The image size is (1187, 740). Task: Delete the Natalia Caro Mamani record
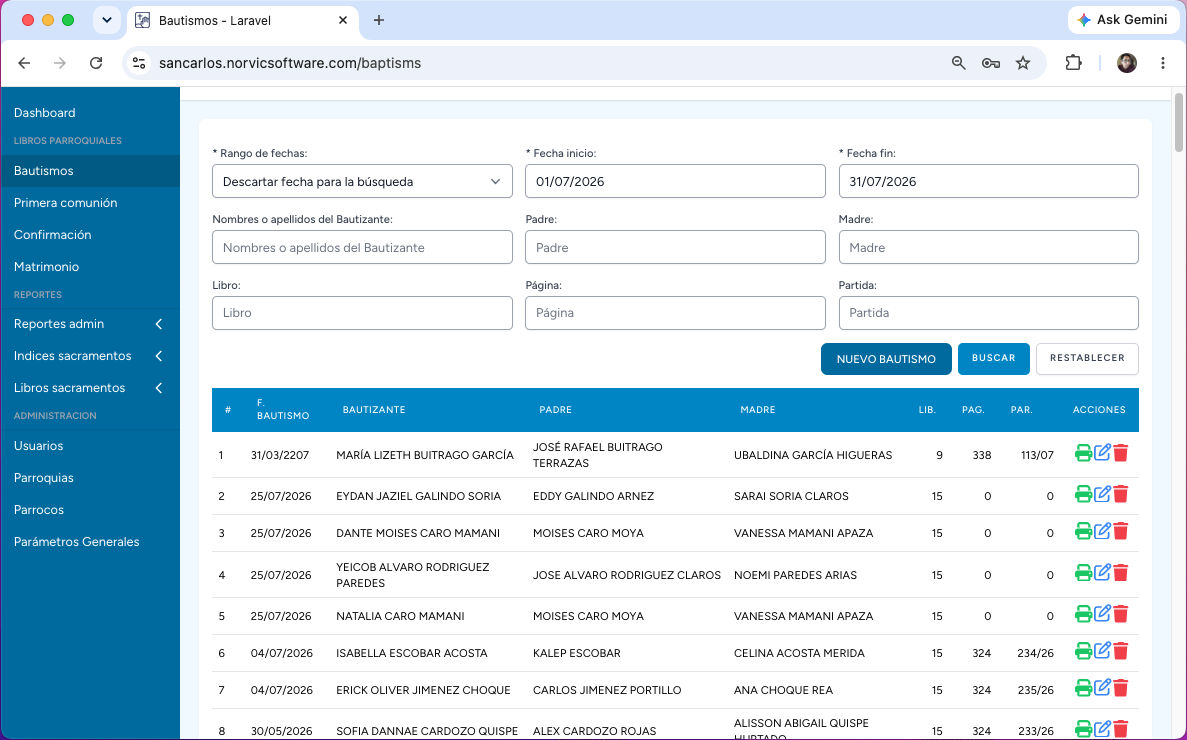1121,614
